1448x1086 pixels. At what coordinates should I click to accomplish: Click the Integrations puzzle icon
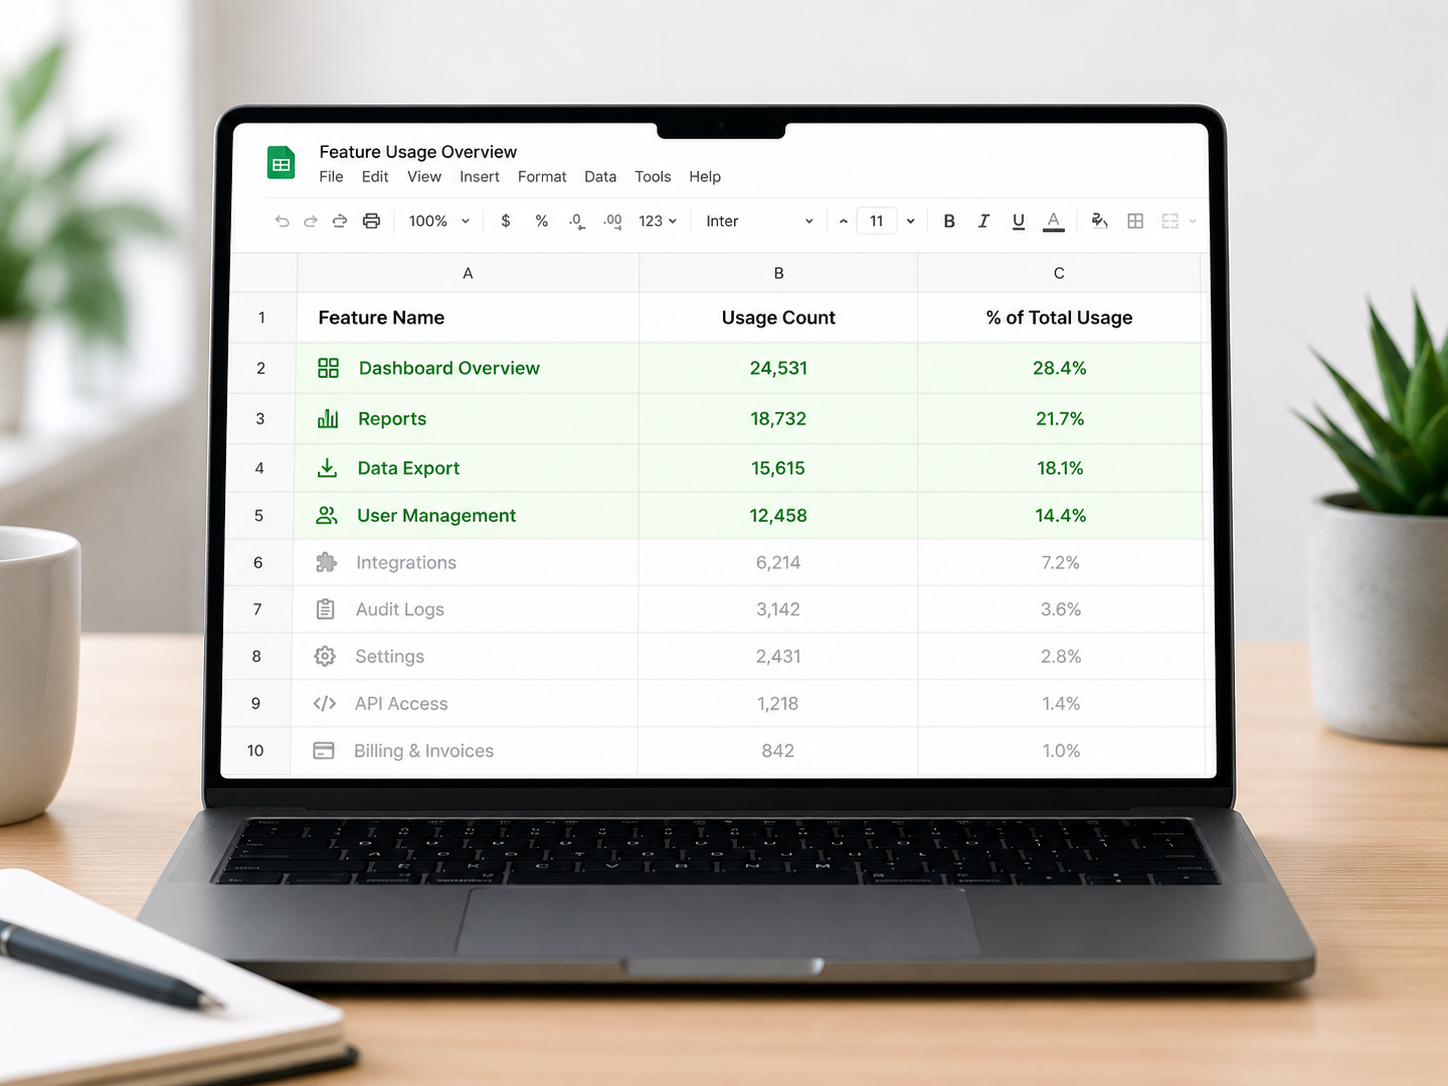point(326,562)
